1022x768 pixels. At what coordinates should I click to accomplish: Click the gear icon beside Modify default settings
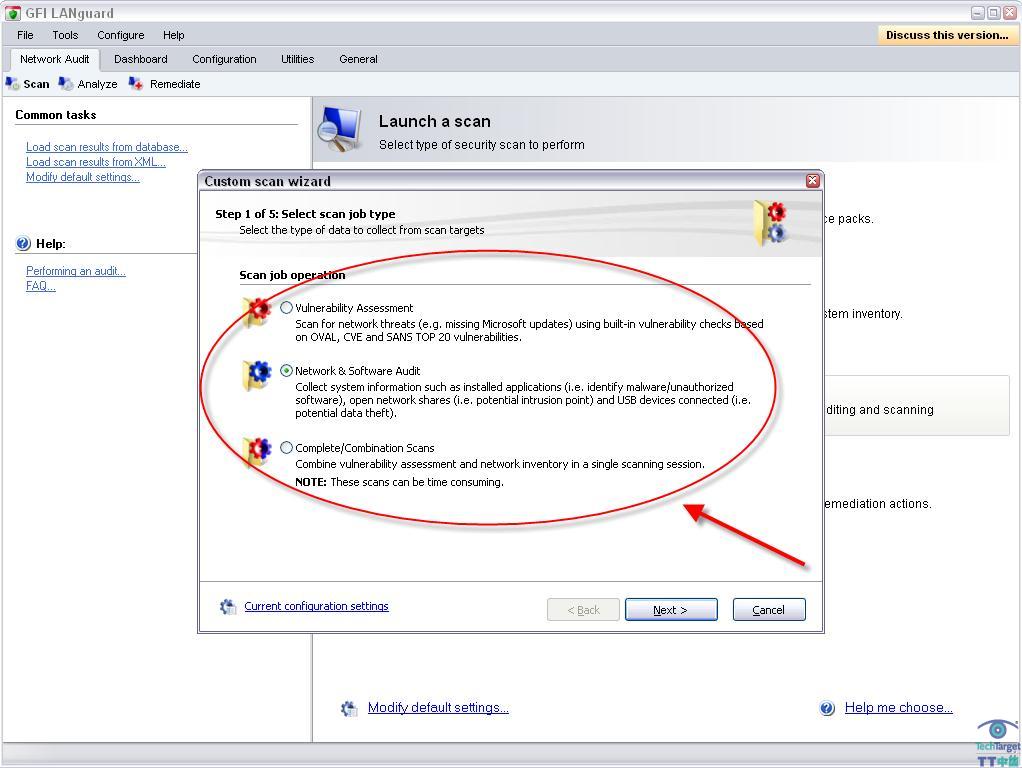(349, 709)
